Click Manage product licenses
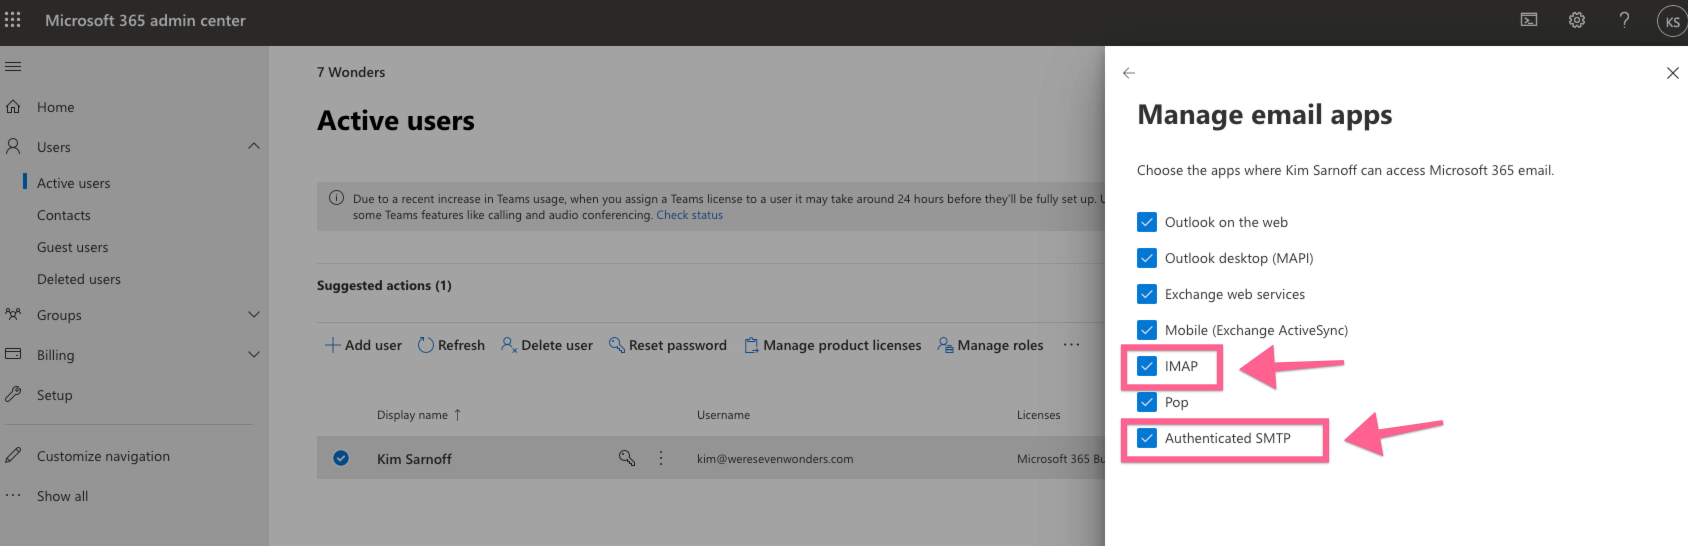 pos(833,345)
